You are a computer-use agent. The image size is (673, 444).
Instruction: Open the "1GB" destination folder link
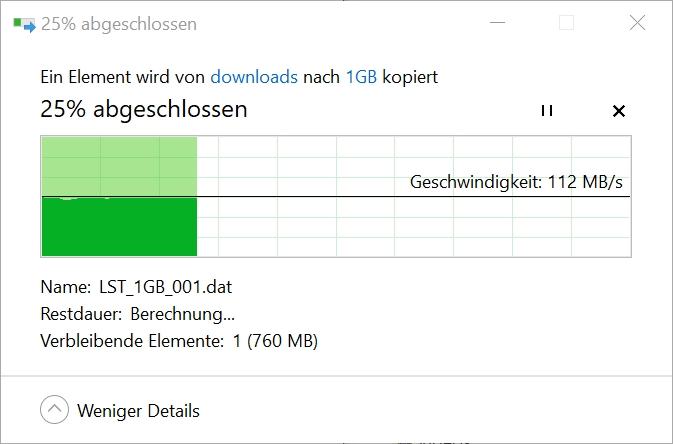pyautogui.click(x=361, y=76)
